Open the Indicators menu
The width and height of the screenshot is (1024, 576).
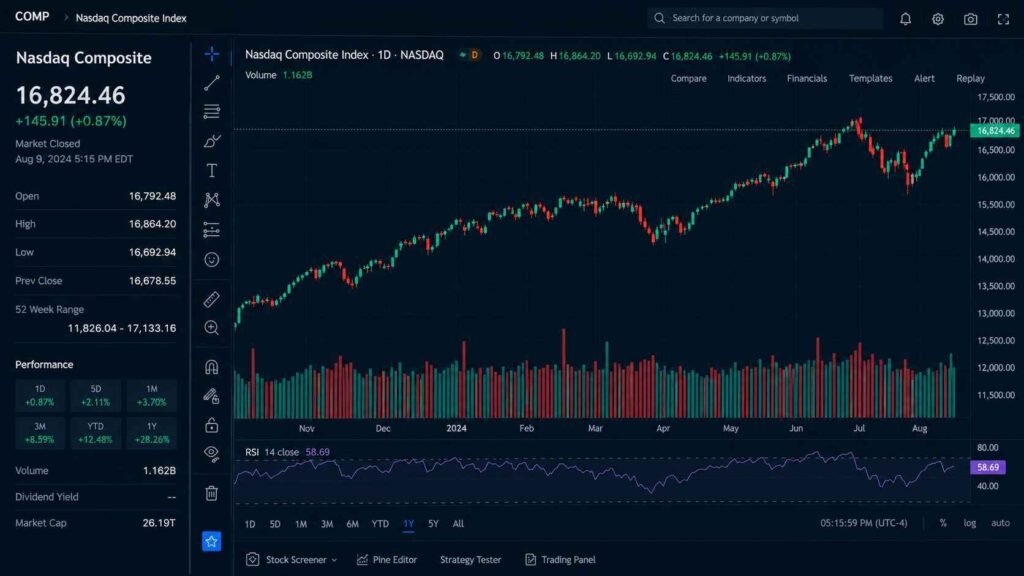click(x=746, y=78)
